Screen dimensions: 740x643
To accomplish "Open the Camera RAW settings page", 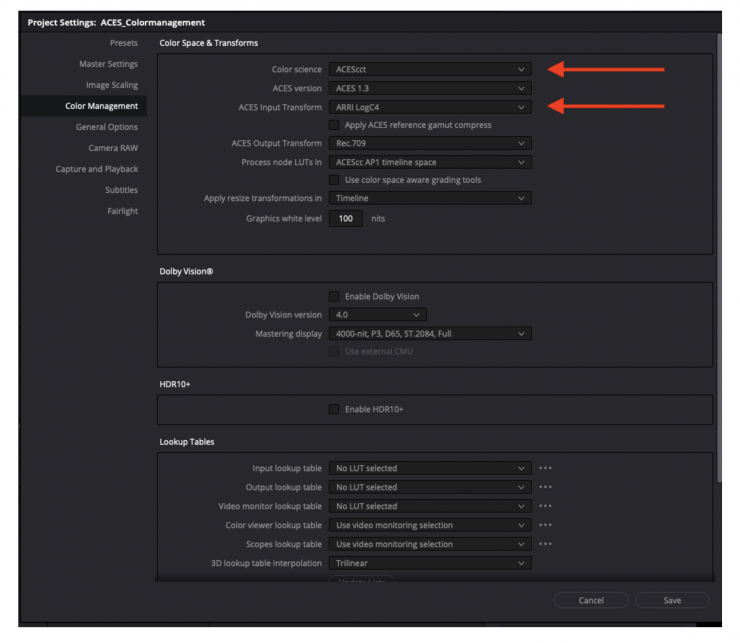I will click(112, 148).
